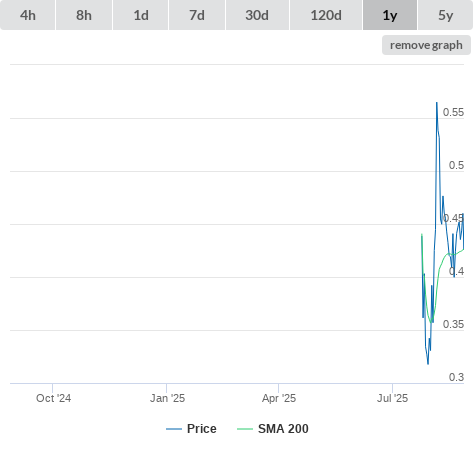
Task: Open the 30d time range
Action: click(x=257, y=15)
